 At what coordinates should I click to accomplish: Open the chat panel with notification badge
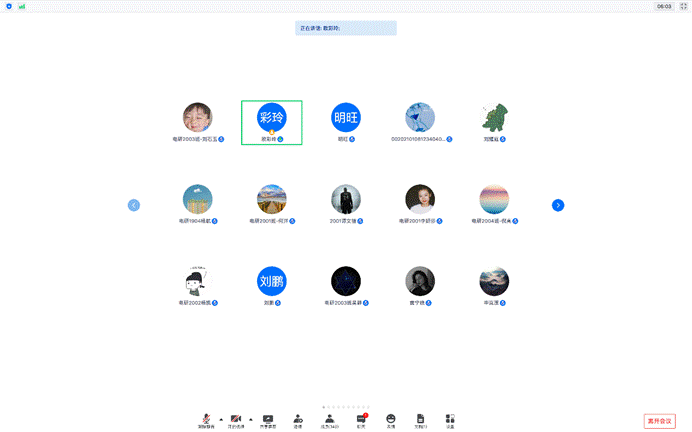(x=361, y=419)
